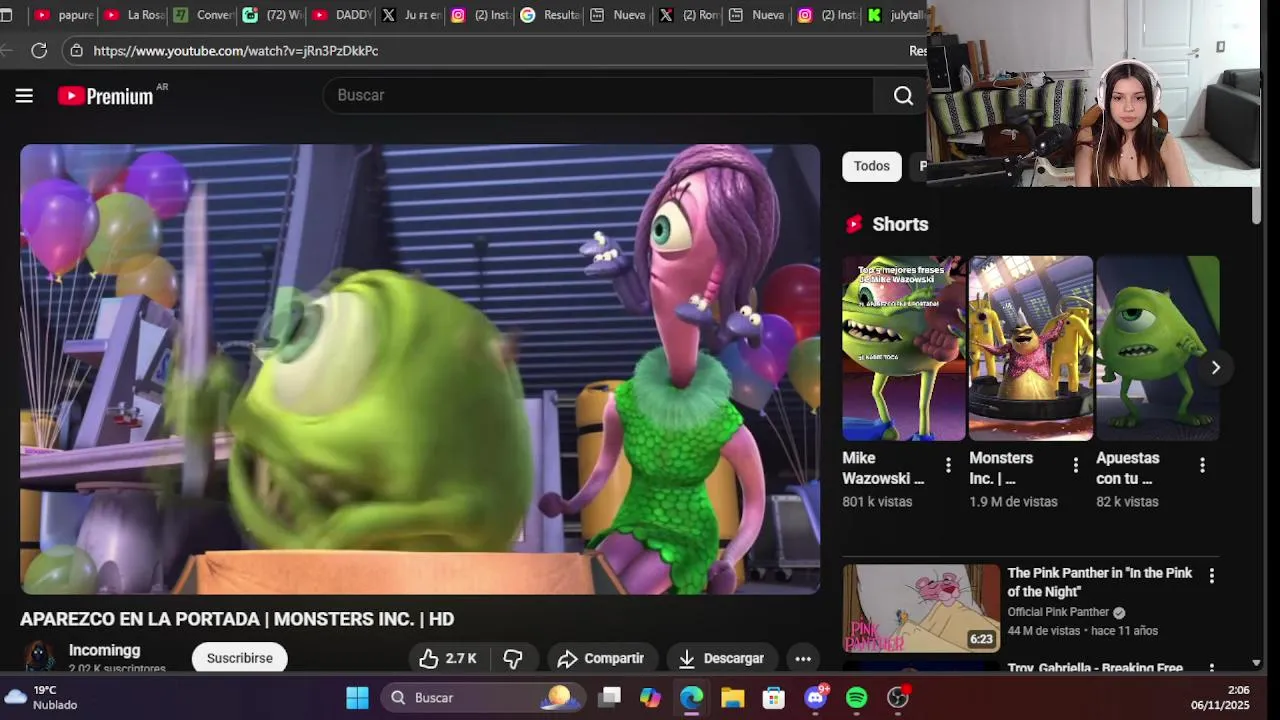This screenshot has height=720, width=1280.
Task: Open the 'Monsters Inc.' Short thumbnail
Action: click(1030, 348)
